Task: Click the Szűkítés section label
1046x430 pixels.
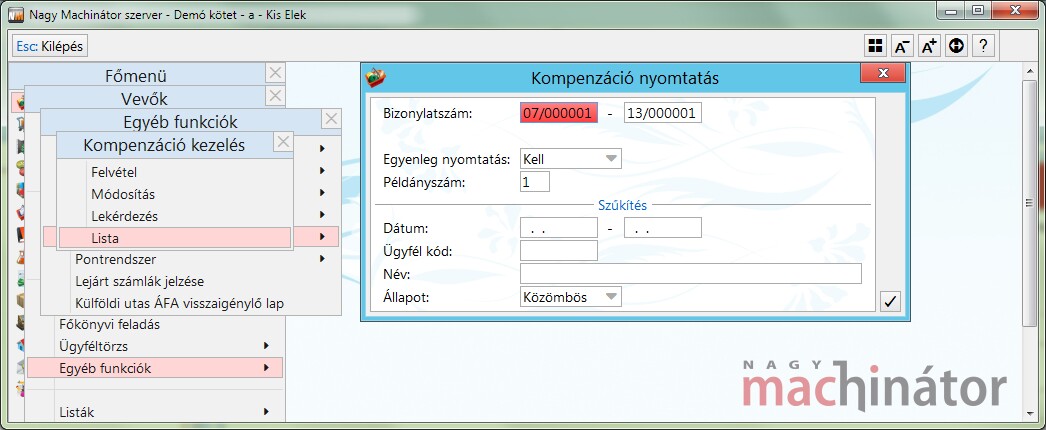Action: pyautogui.click(x=622, y=205)
